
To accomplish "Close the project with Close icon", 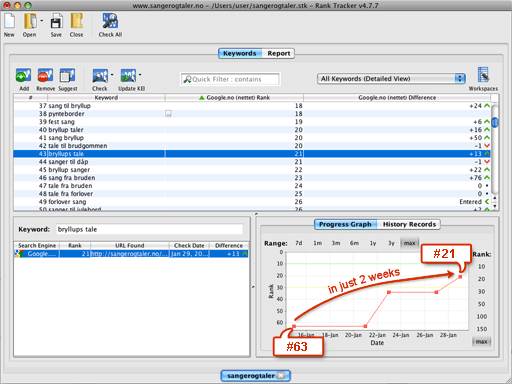I will (77, 21).
